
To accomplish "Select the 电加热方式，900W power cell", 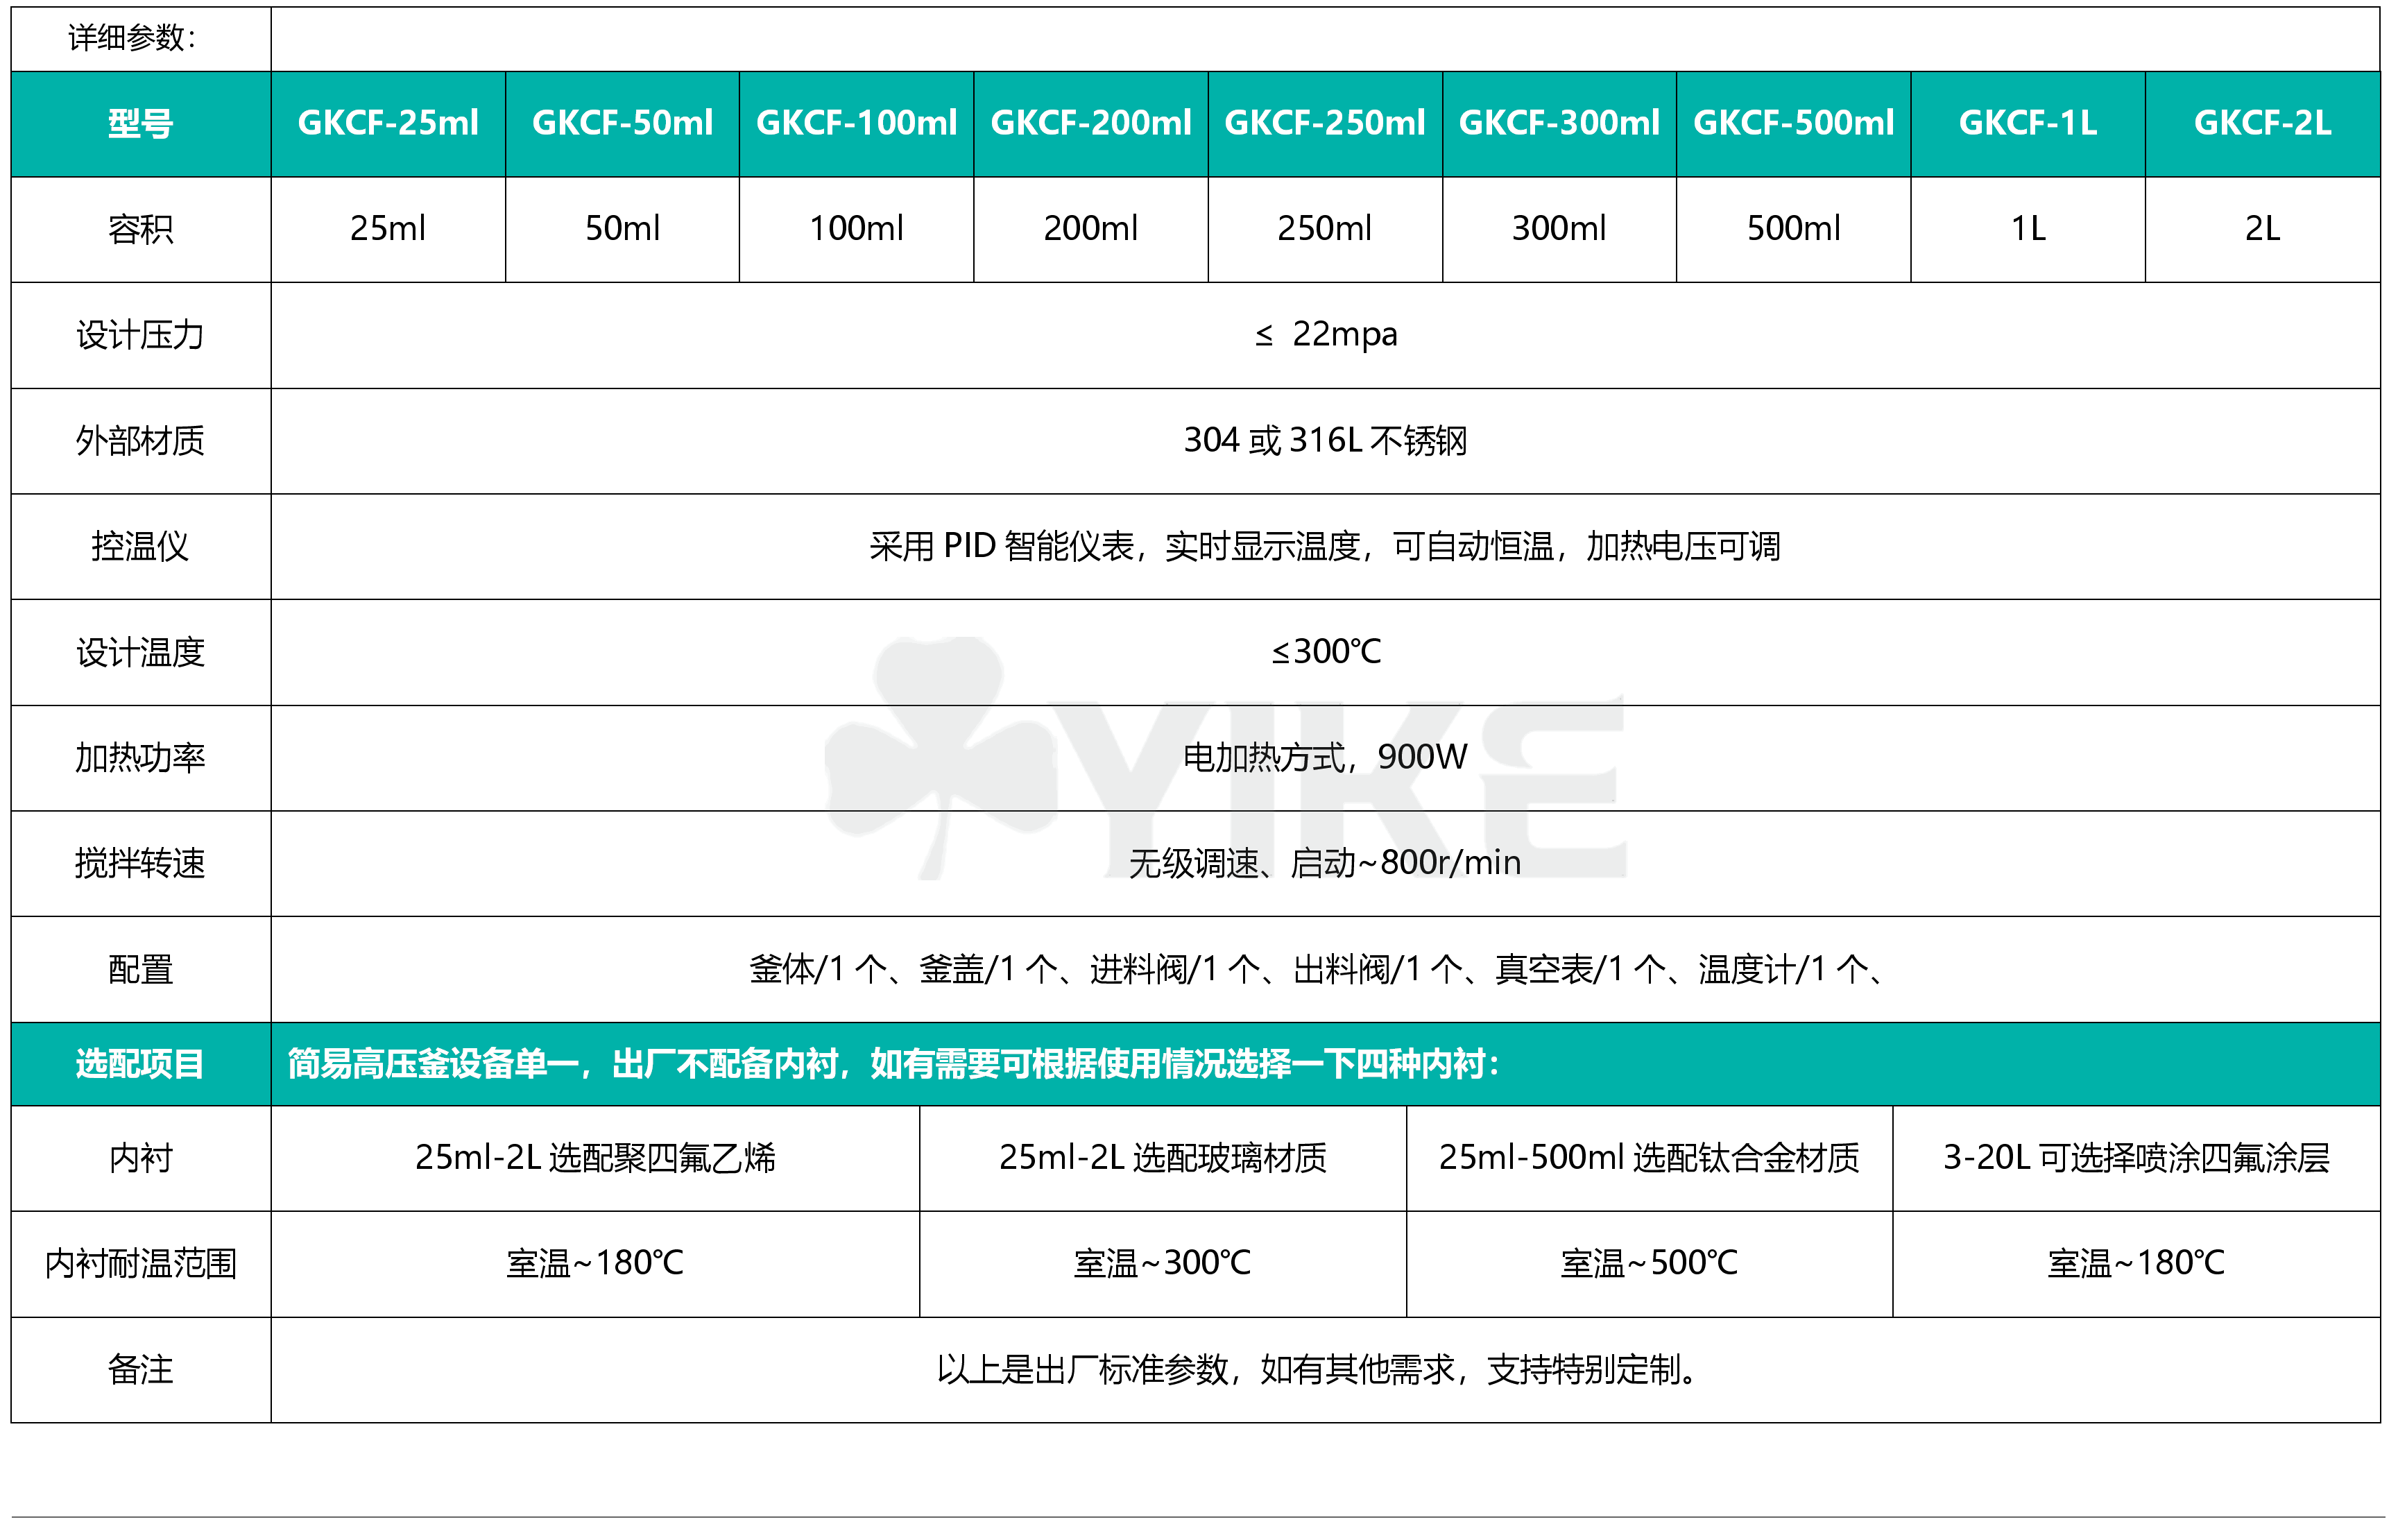I will point(1325,757).
